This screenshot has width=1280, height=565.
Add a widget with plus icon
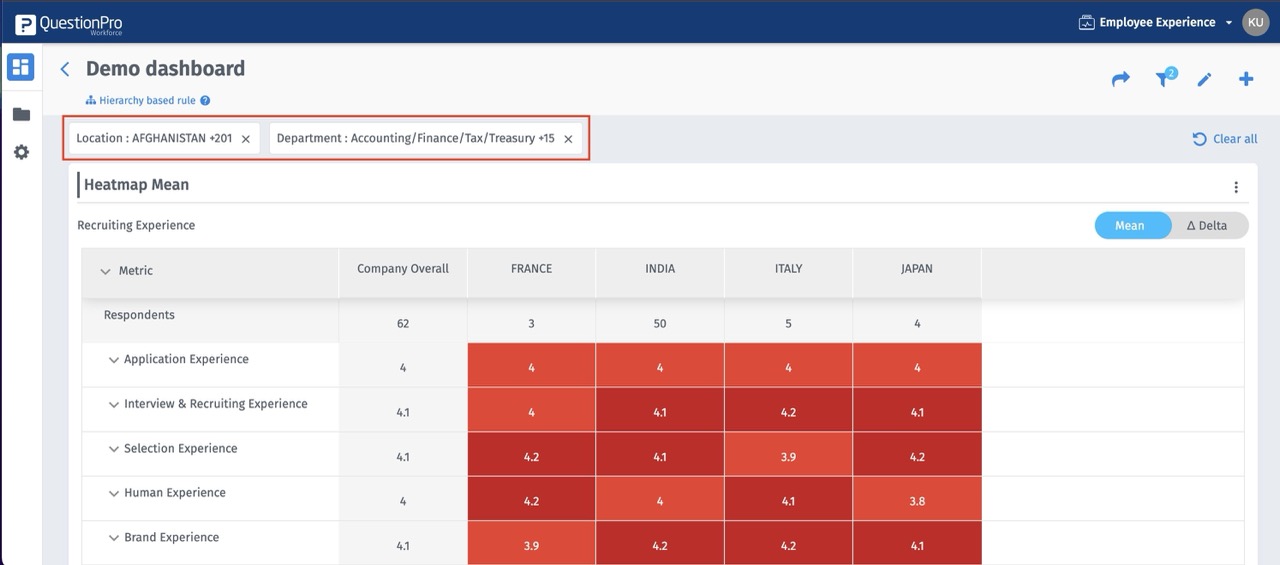pos(1246,79)
